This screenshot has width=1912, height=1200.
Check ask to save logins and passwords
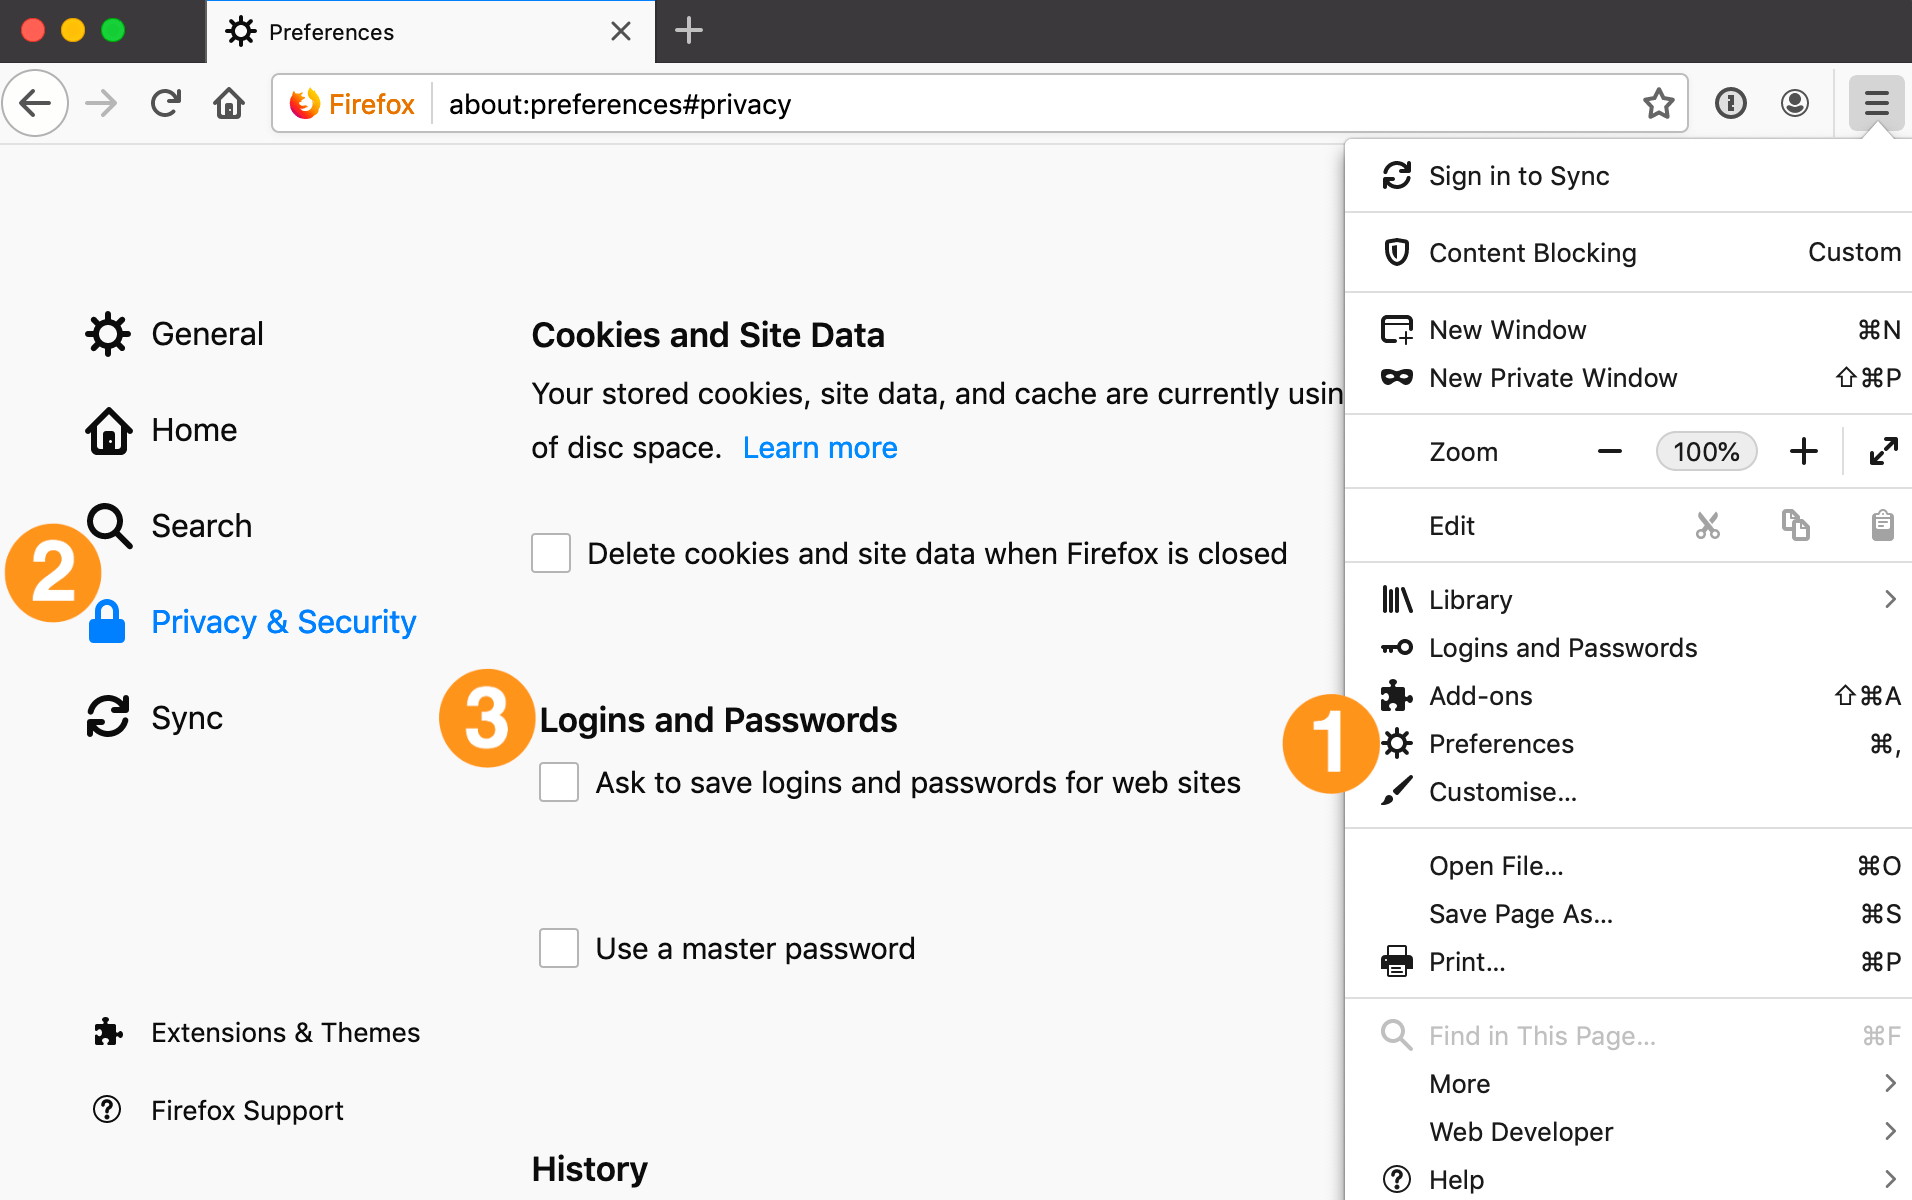[x=558, y=782]
